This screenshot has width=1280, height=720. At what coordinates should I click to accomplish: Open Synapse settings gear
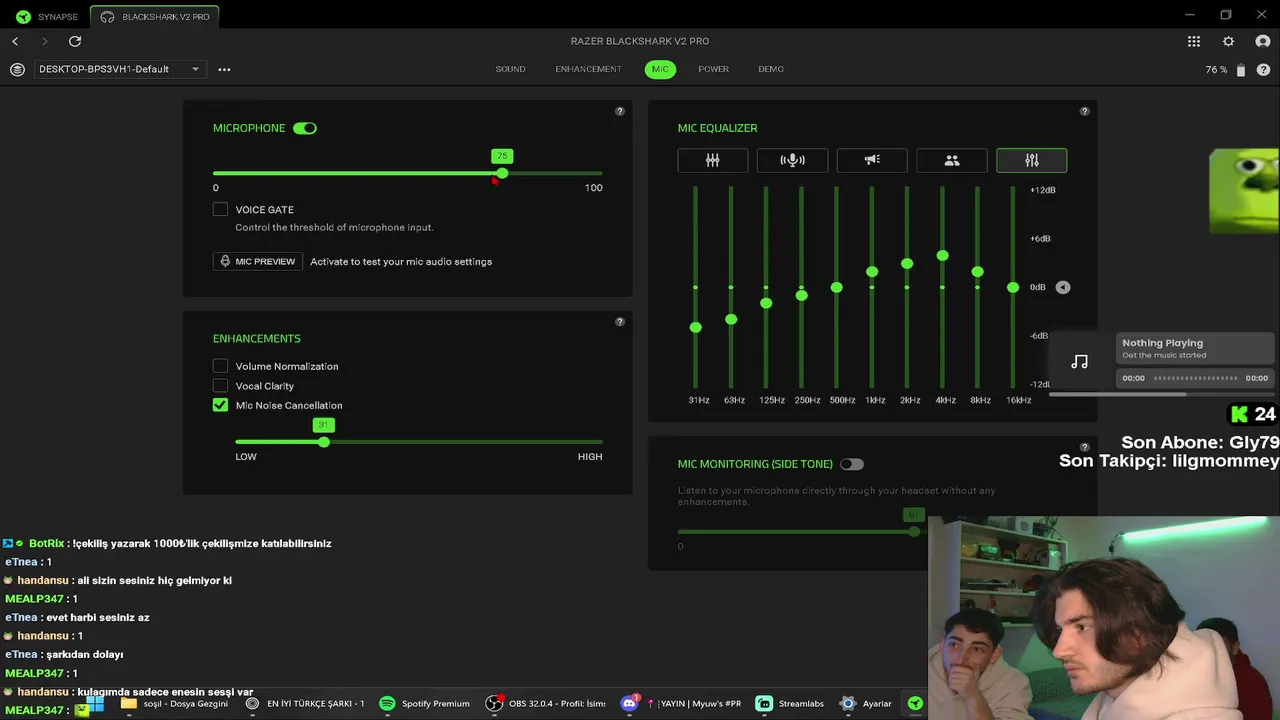1228,41
